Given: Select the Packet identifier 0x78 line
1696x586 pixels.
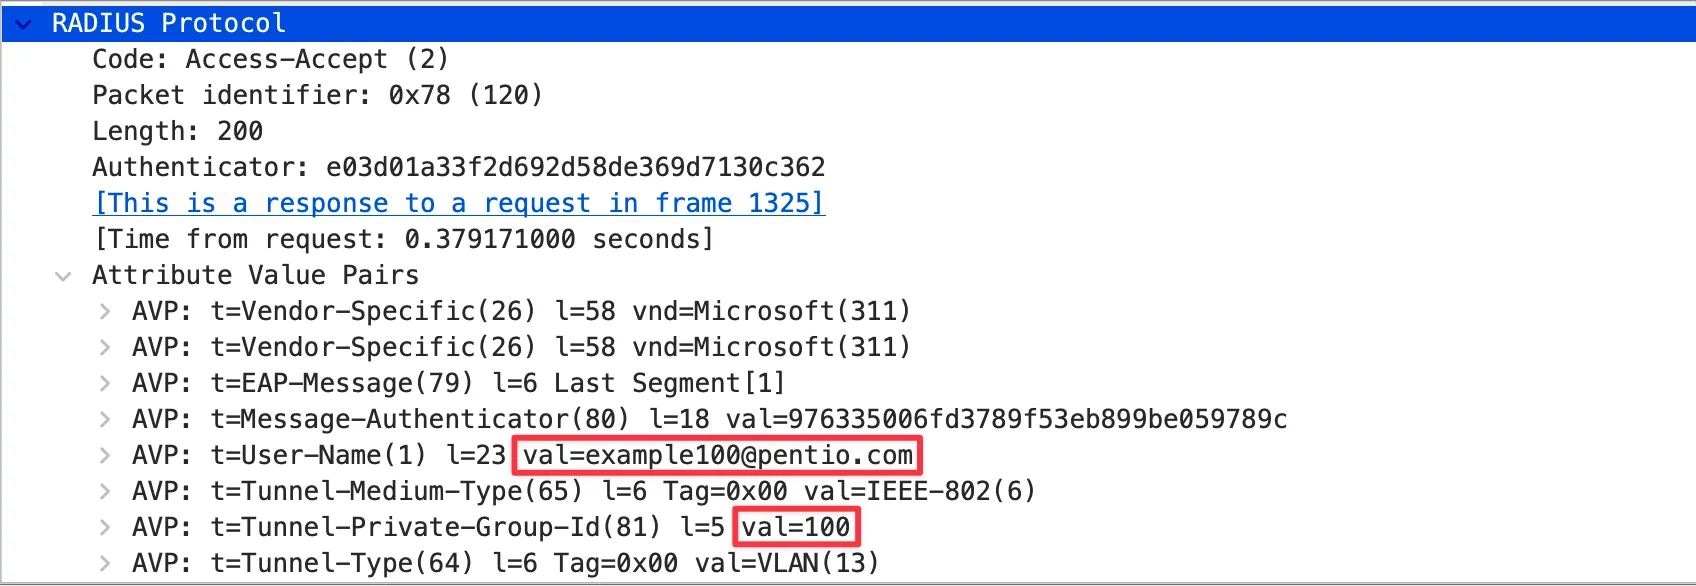Looking at the screenshot, I should coord(317,96).
